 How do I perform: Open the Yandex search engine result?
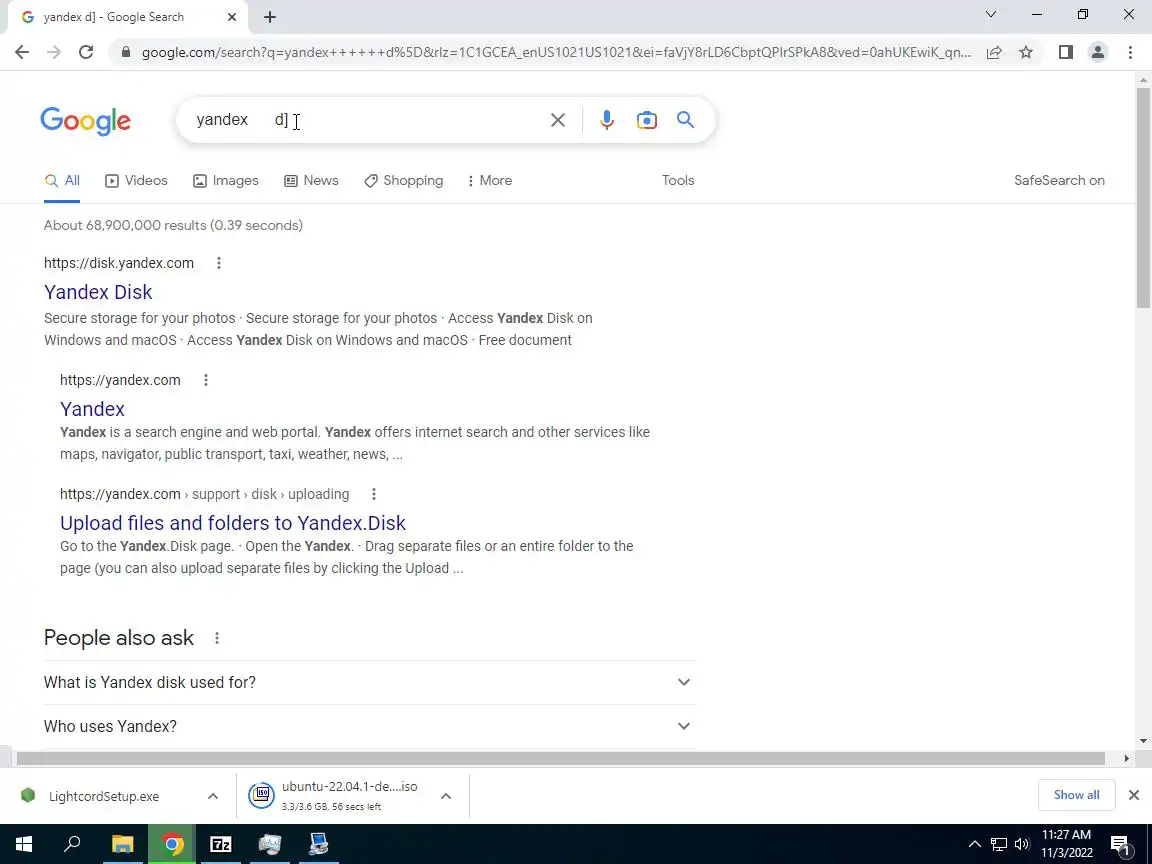(93, 409)
